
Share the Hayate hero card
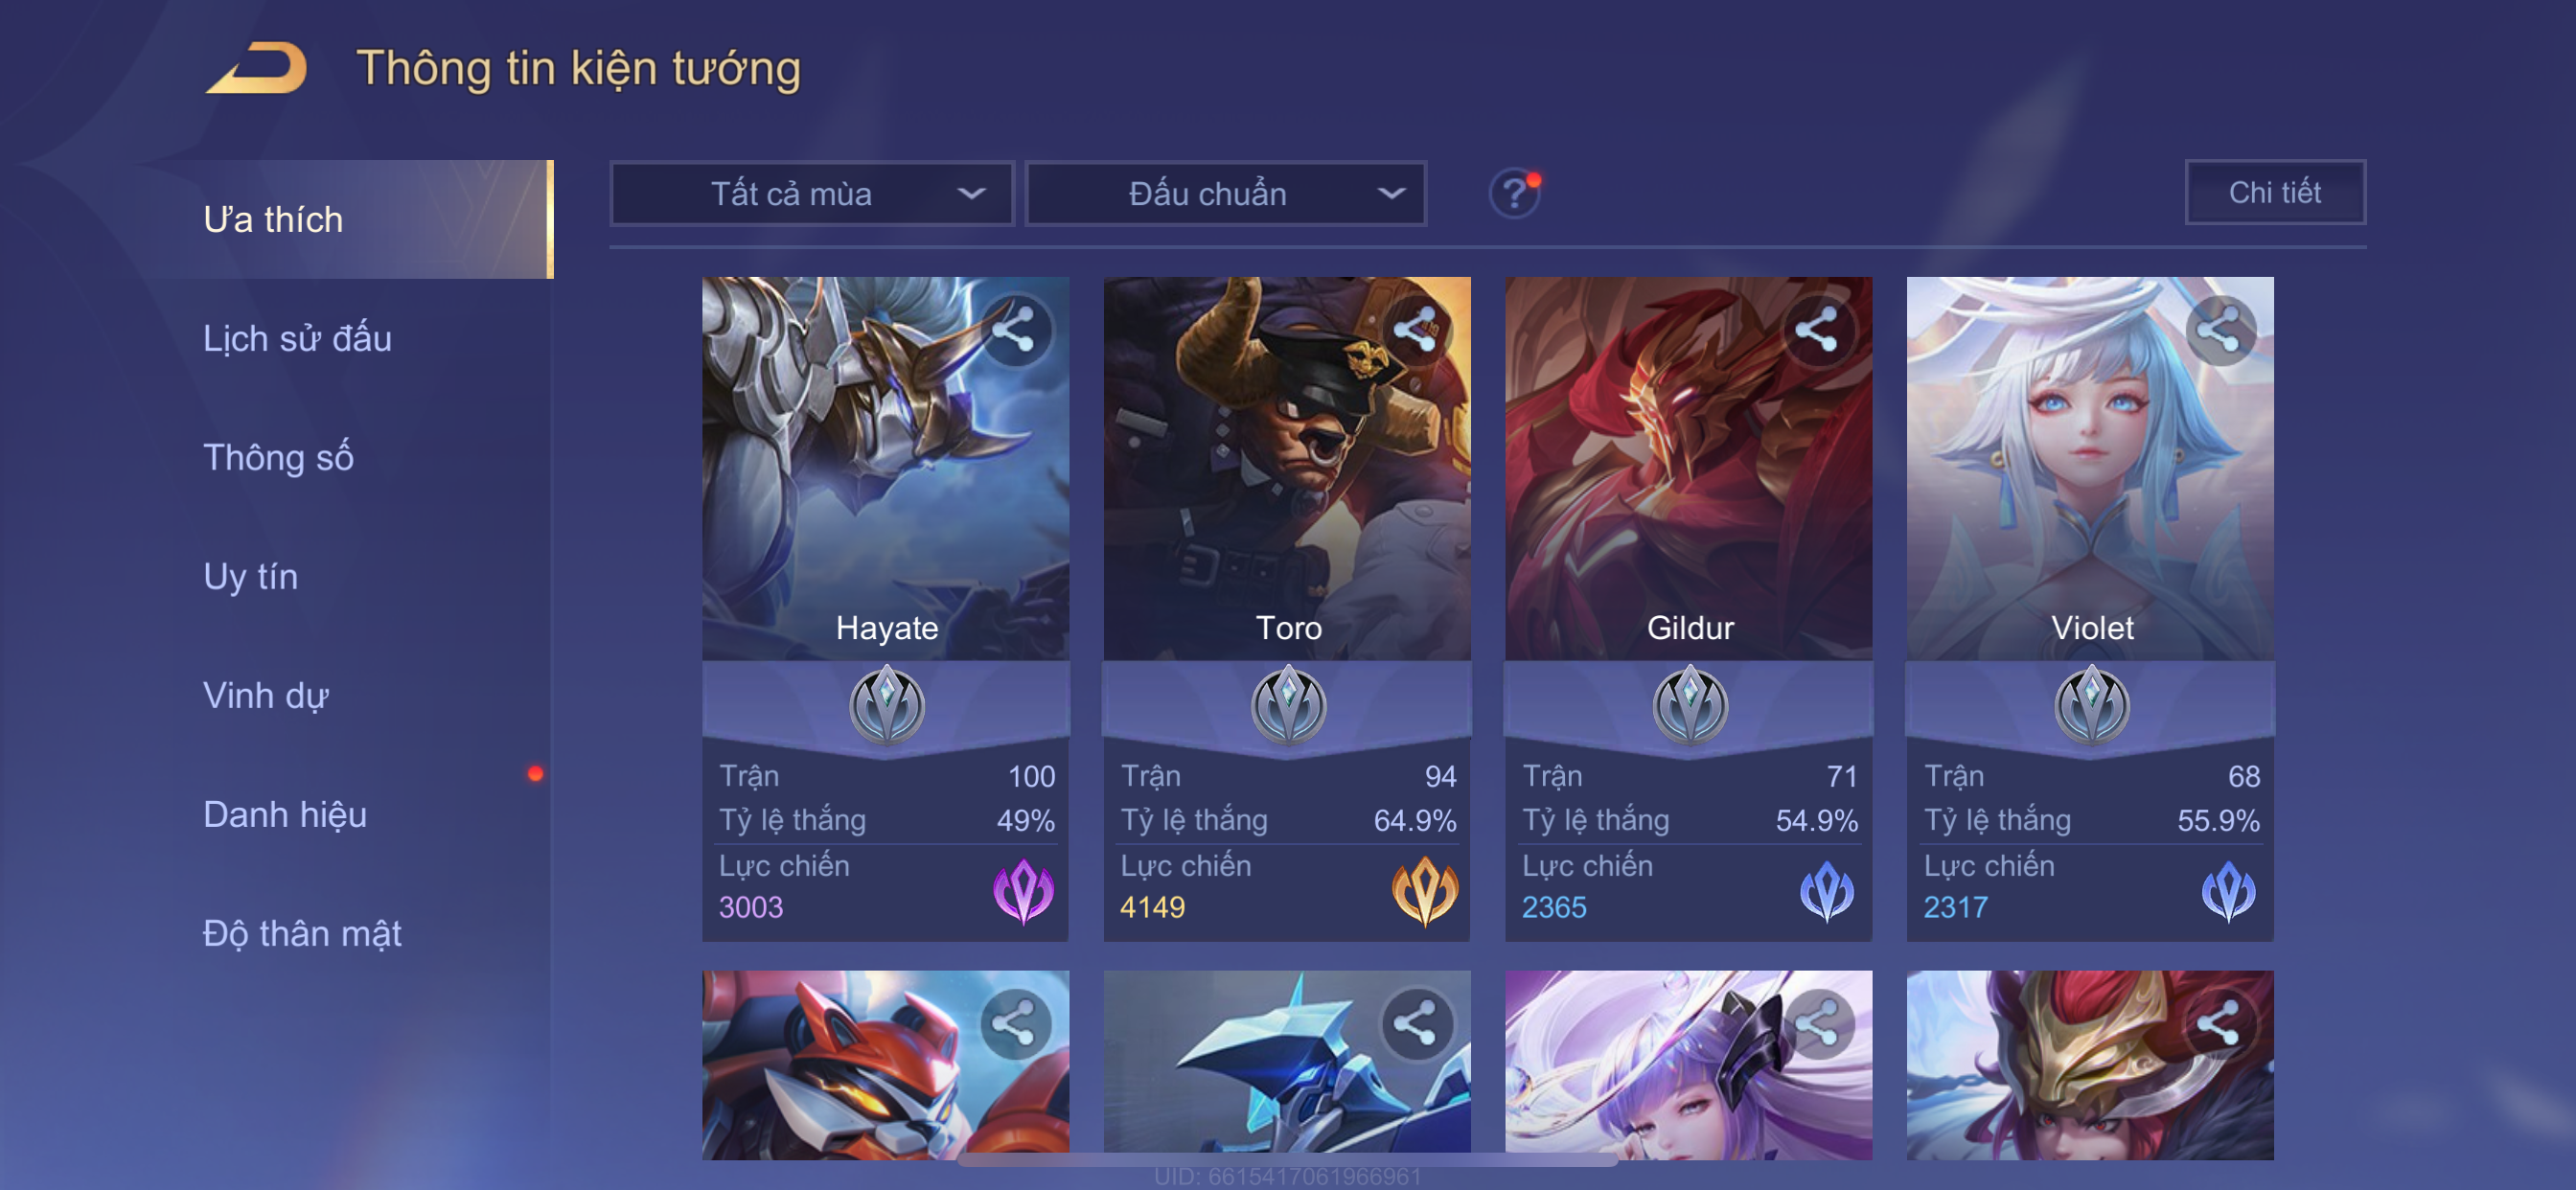click(x=1013, y=330)
